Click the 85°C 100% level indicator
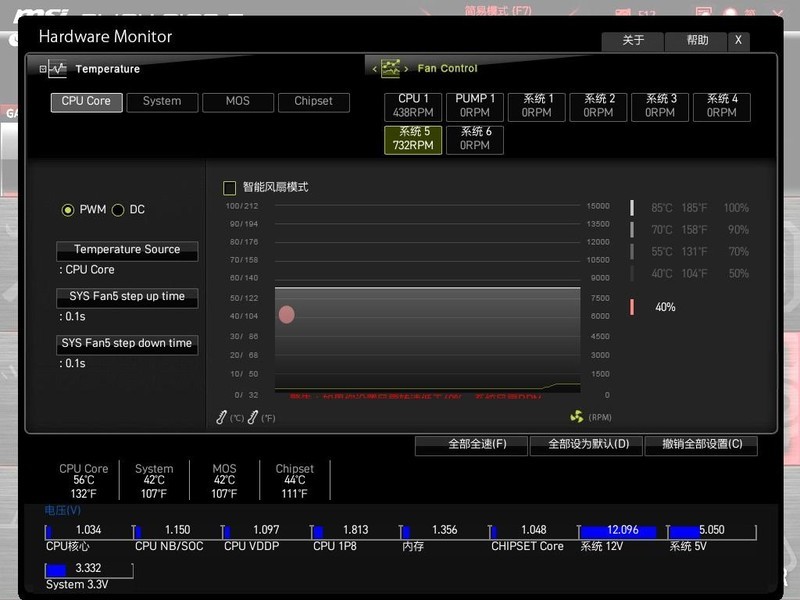Screen dimensions: 800x600 632,208
